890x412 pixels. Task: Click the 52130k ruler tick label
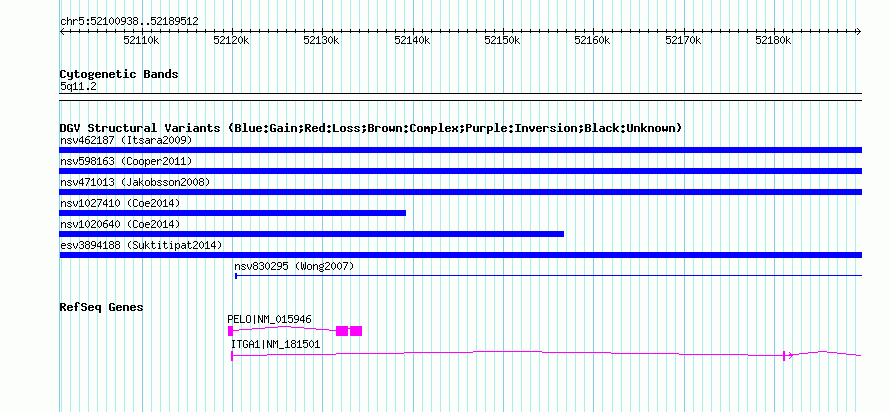[x=322, y=40]
